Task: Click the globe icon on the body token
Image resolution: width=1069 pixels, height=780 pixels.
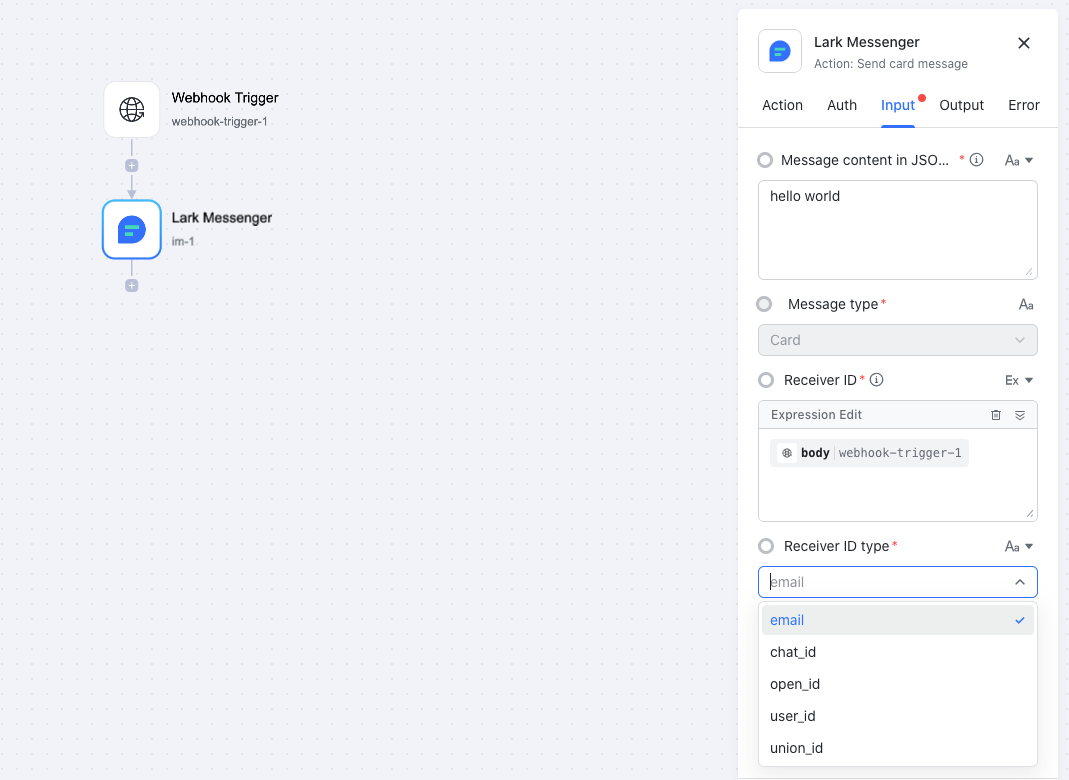Action: tap(787, 452)
